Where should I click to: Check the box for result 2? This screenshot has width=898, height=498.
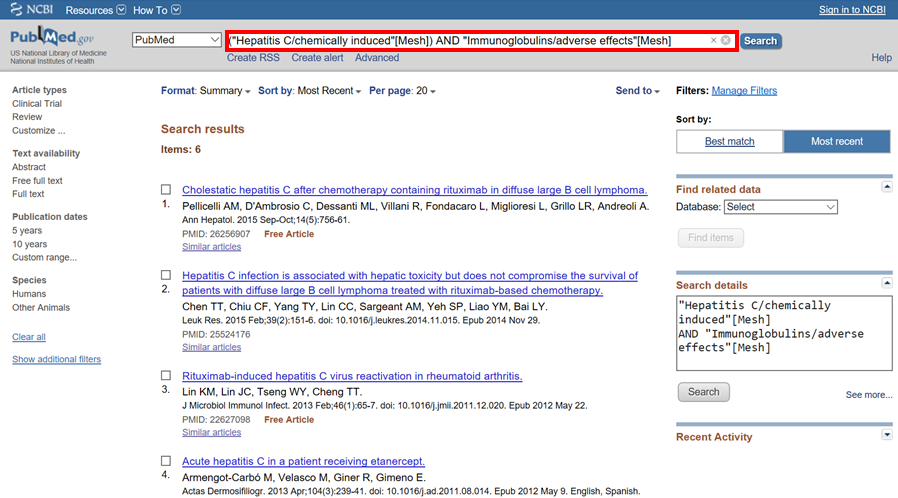coord(166,275)
